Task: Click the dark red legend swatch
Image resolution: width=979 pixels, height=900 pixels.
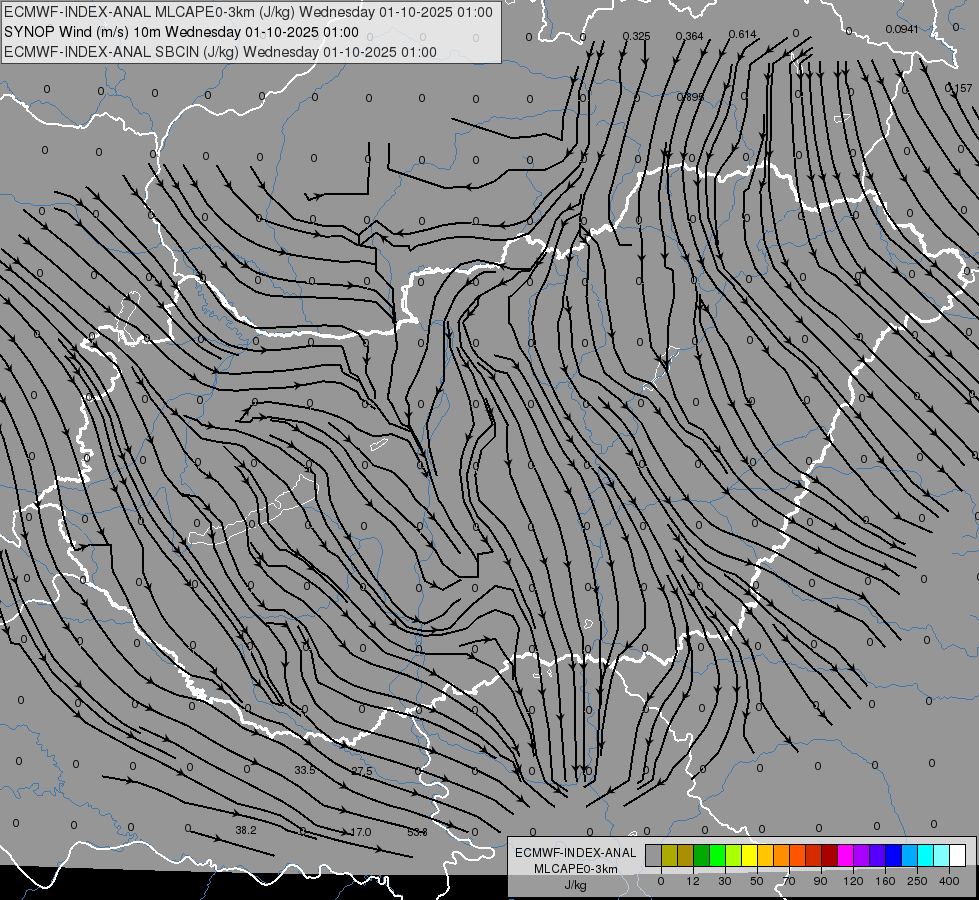Action: coord(829,855)
